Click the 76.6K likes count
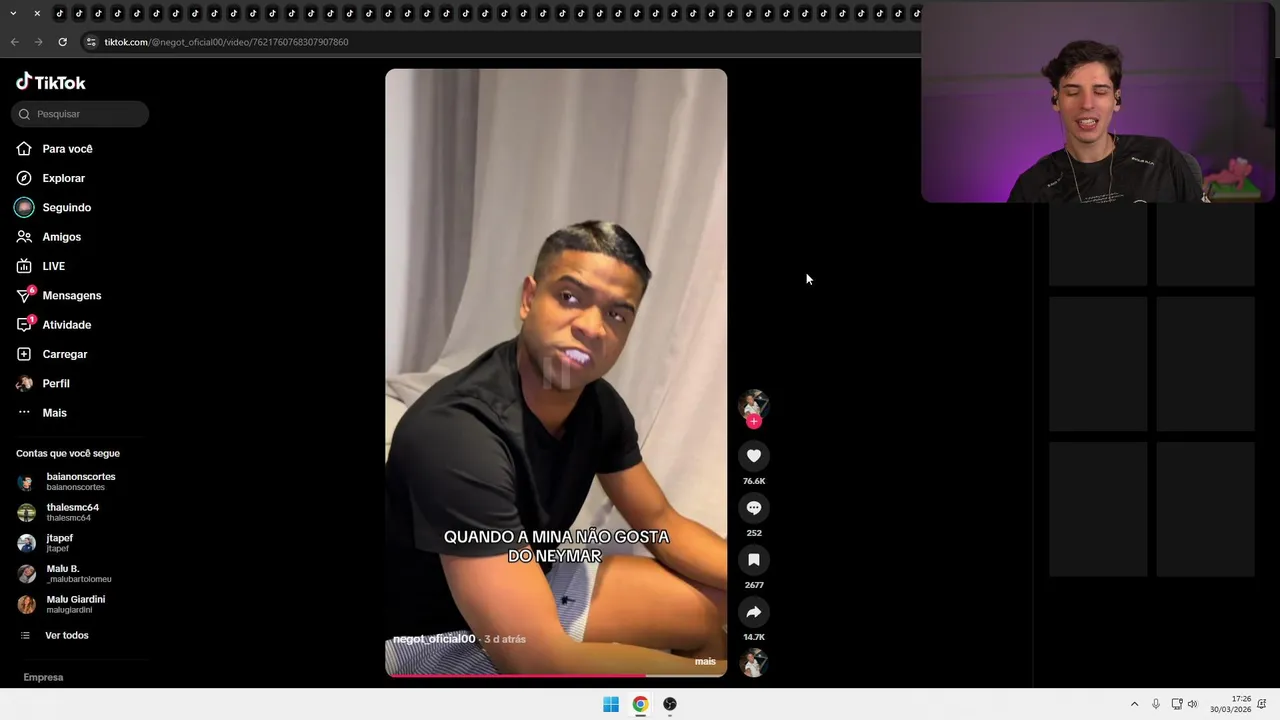 (754, 481)
